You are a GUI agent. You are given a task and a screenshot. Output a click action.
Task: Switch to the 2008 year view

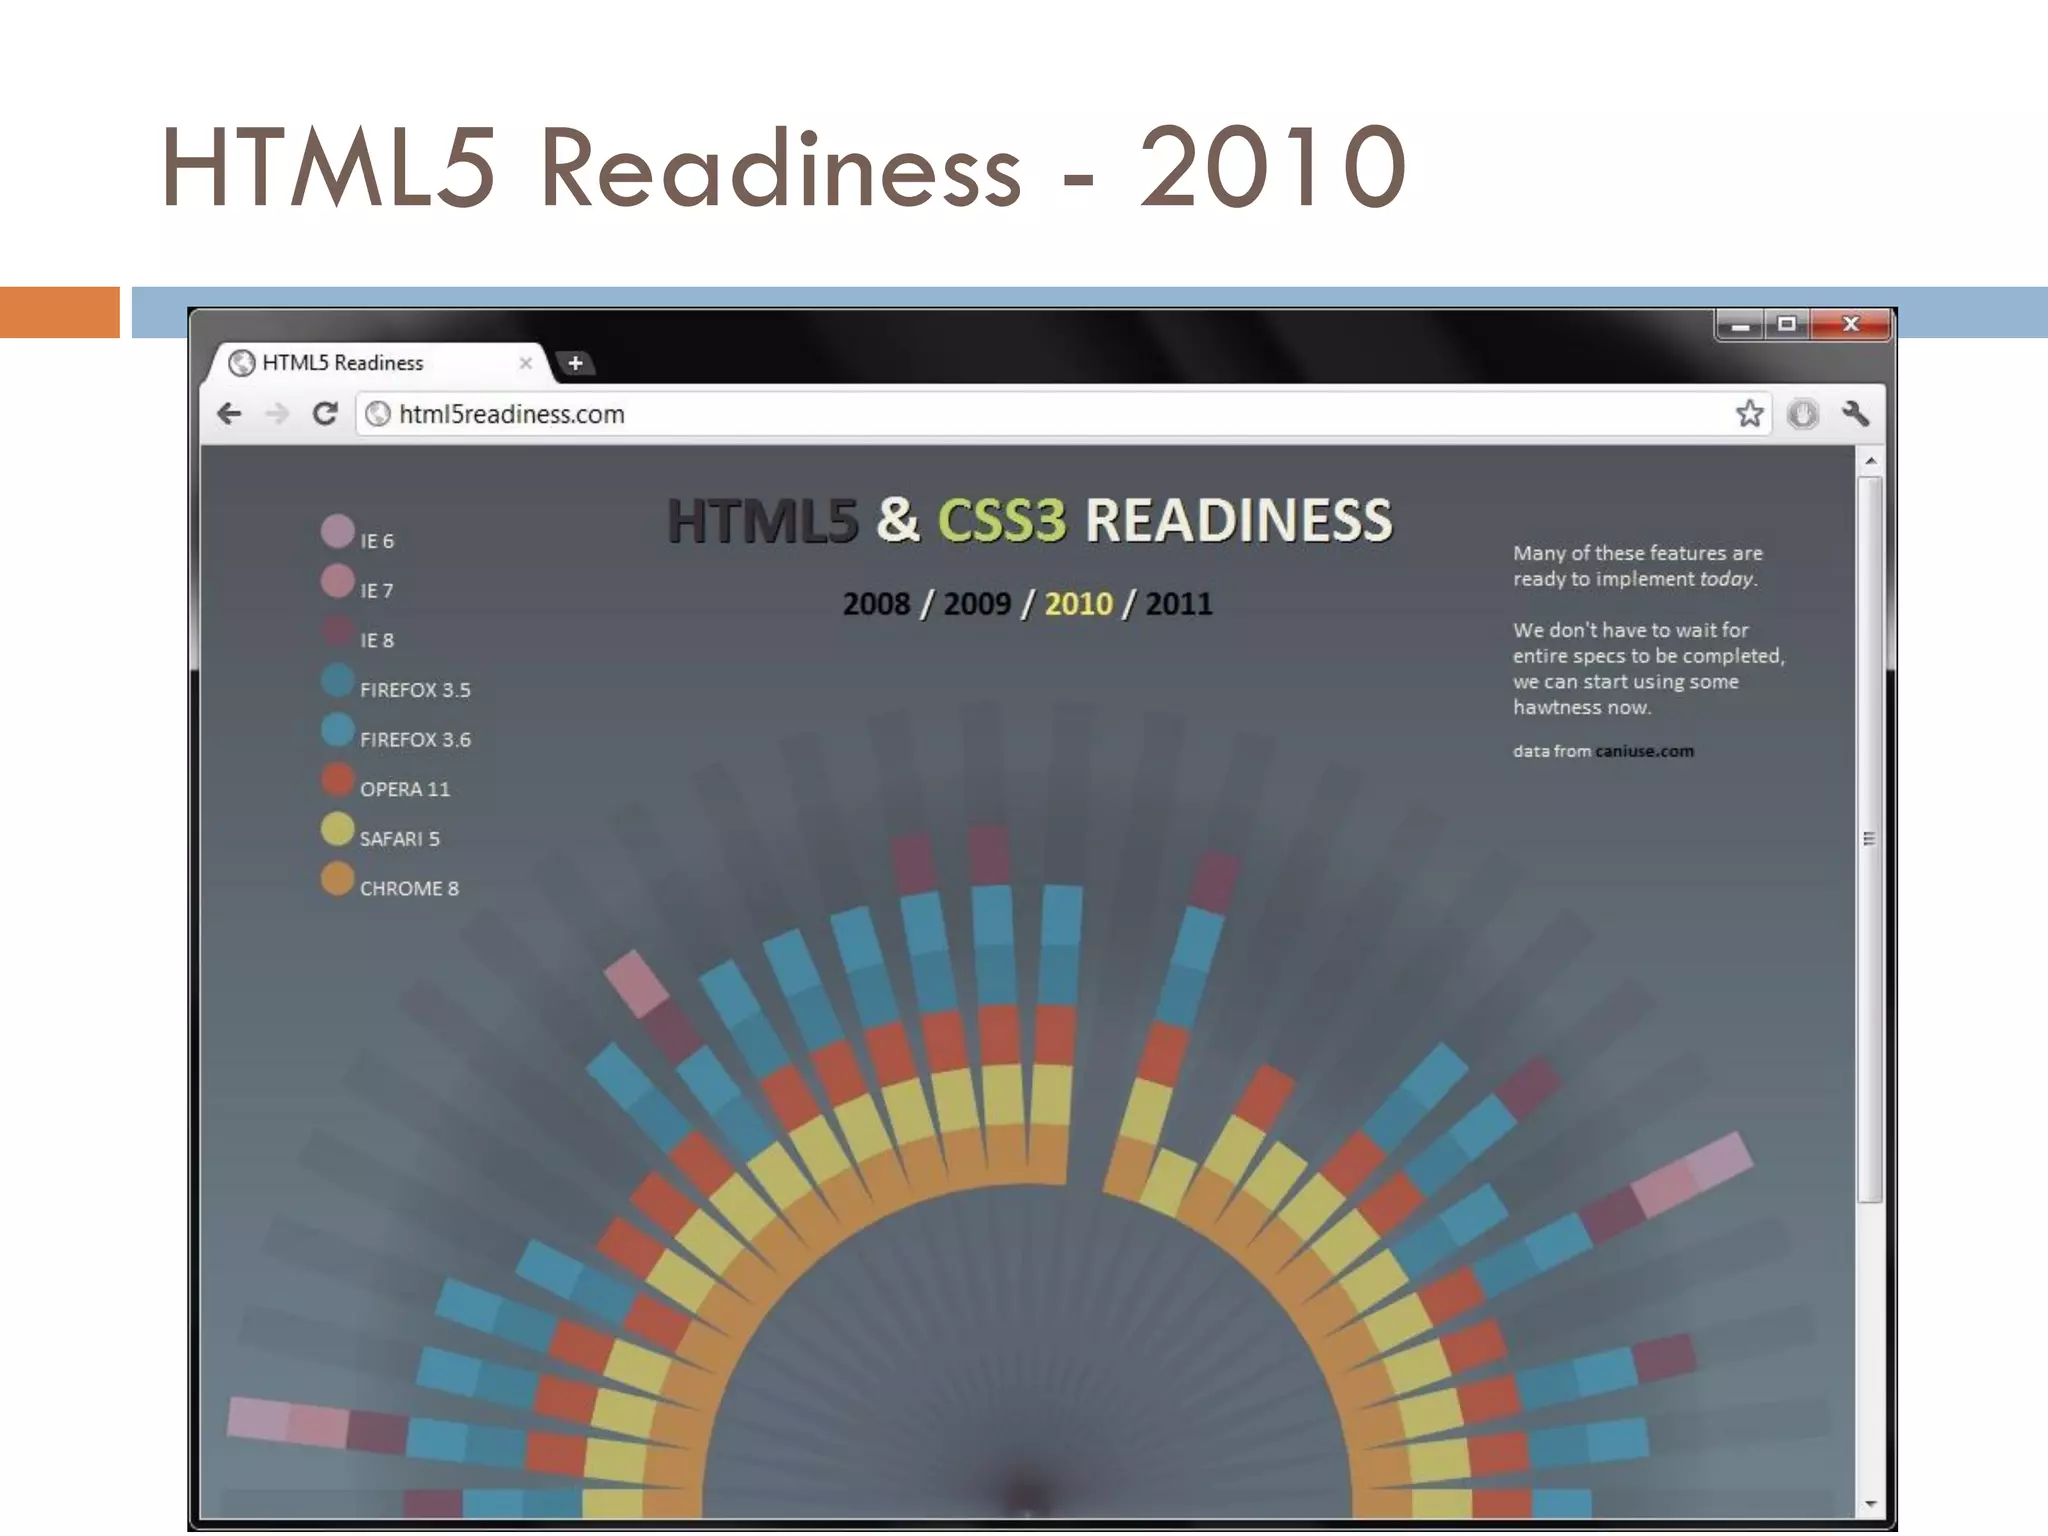[876, 604]
